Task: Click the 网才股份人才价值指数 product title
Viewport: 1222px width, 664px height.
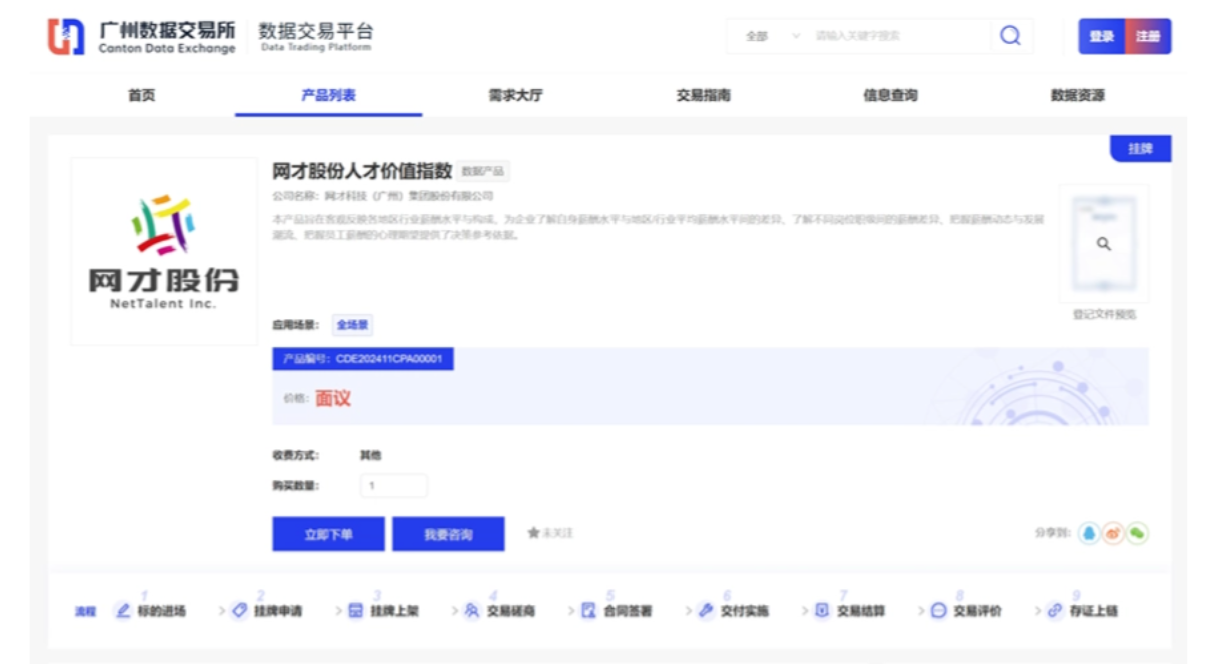Action: coord(362,171)
